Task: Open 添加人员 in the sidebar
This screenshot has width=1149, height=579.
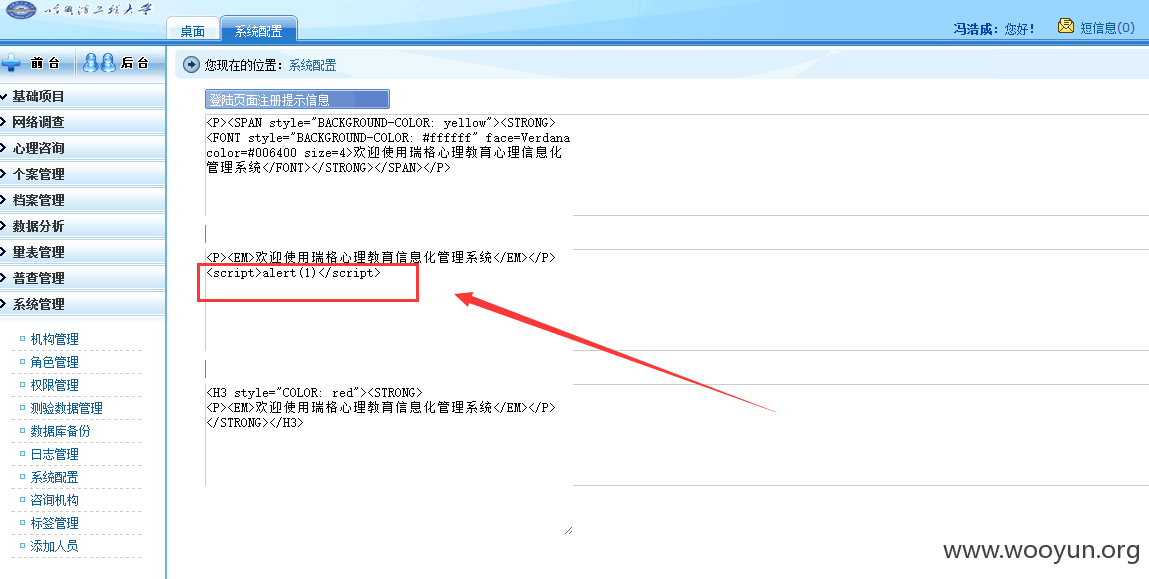Action: 54,546
